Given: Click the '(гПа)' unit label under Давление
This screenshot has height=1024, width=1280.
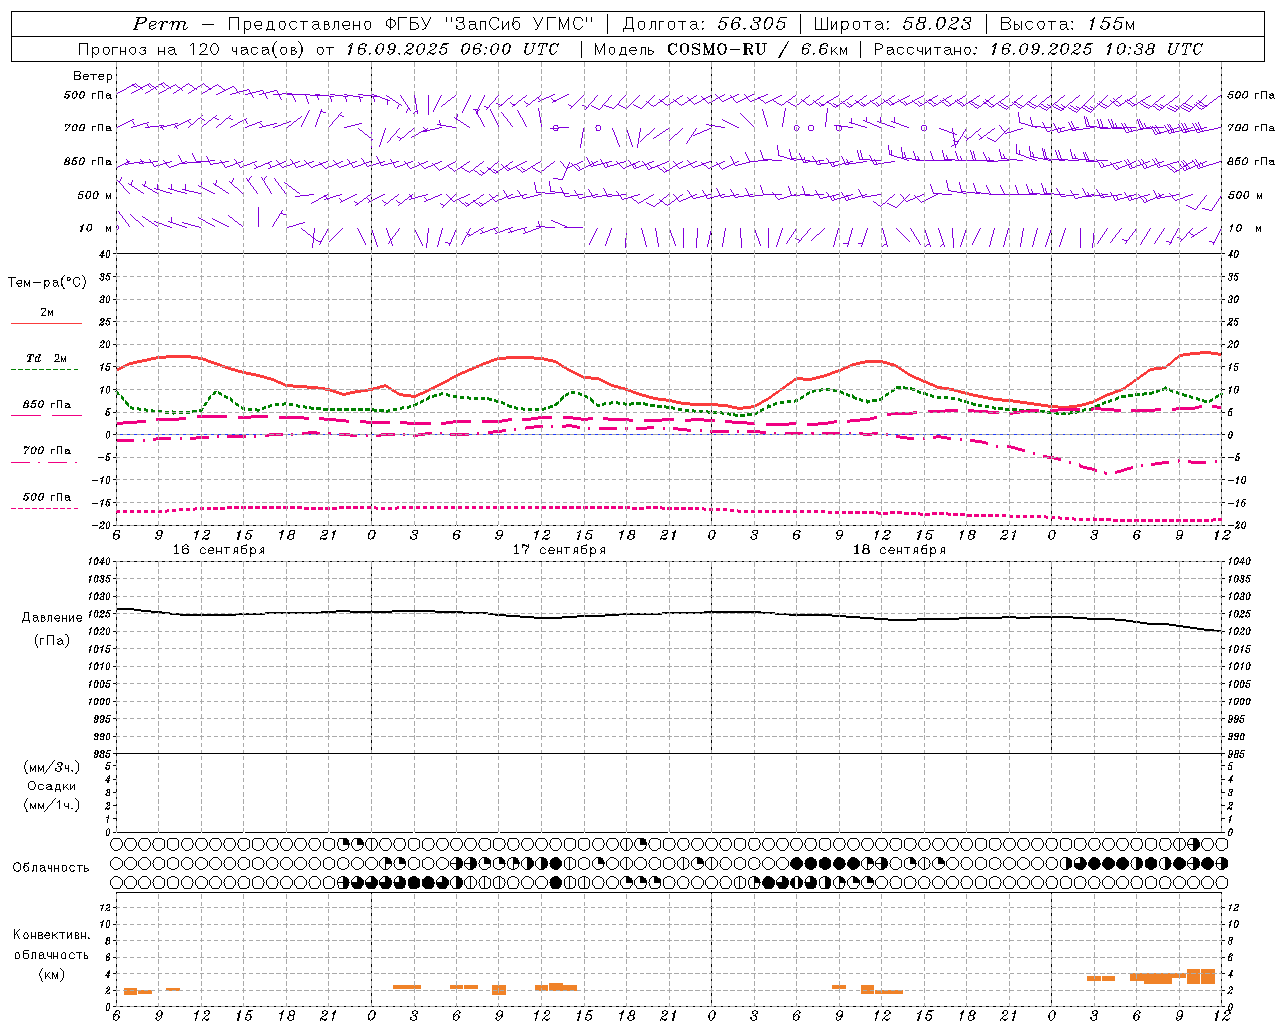Looking at the screenshot, I should click(51, 640).
